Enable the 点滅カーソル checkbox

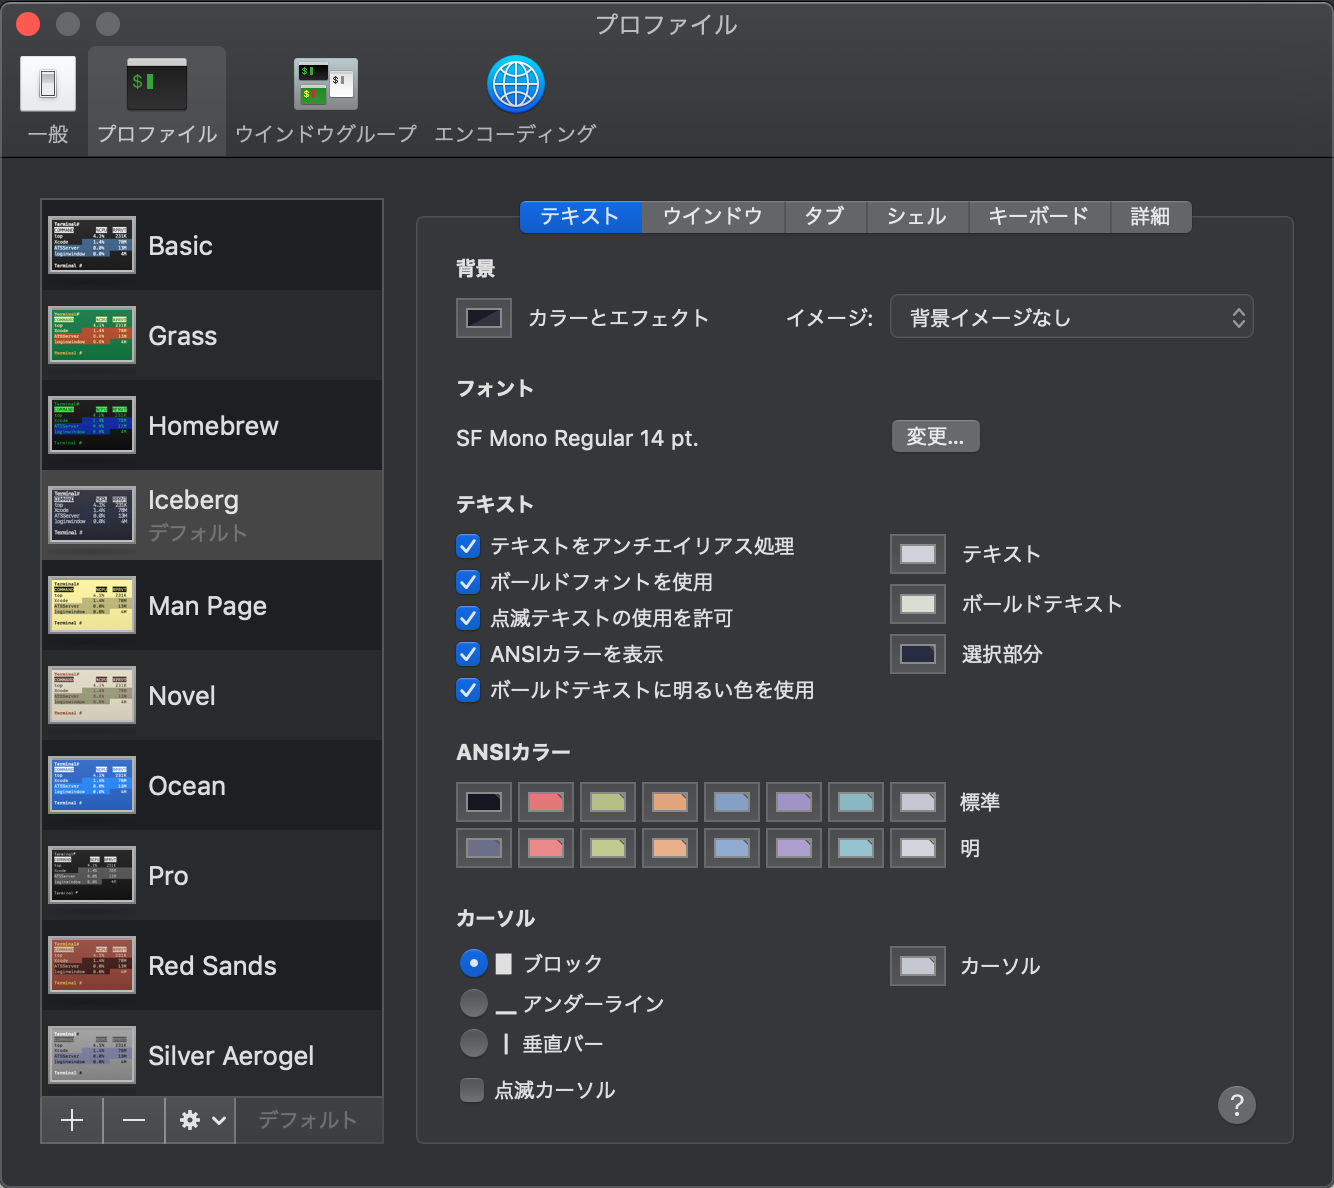(471, 1089)
